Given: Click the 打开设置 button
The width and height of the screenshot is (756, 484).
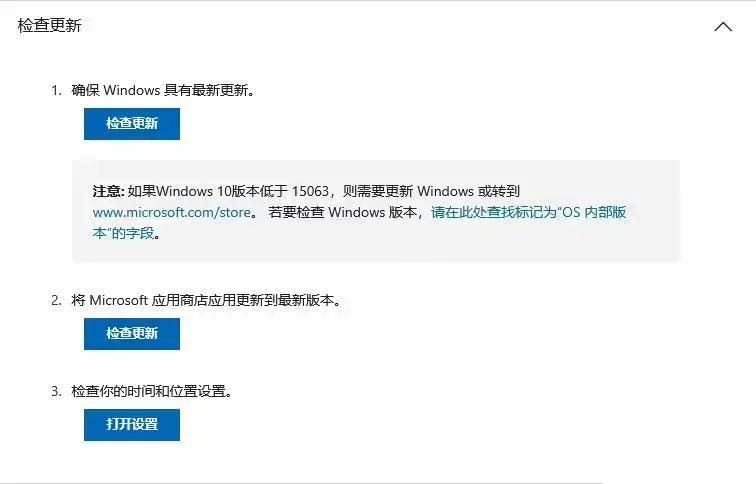Looking at the screenshot, I should coord(132,425).
